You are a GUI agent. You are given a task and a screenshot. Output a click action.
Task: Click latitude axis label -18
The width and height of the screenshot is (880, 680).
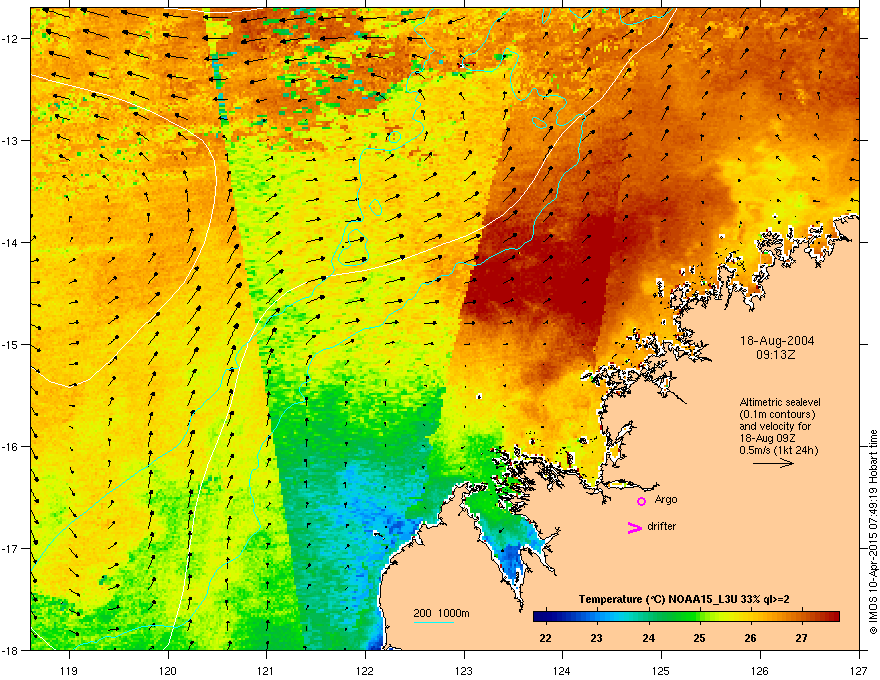pos(11,650)
